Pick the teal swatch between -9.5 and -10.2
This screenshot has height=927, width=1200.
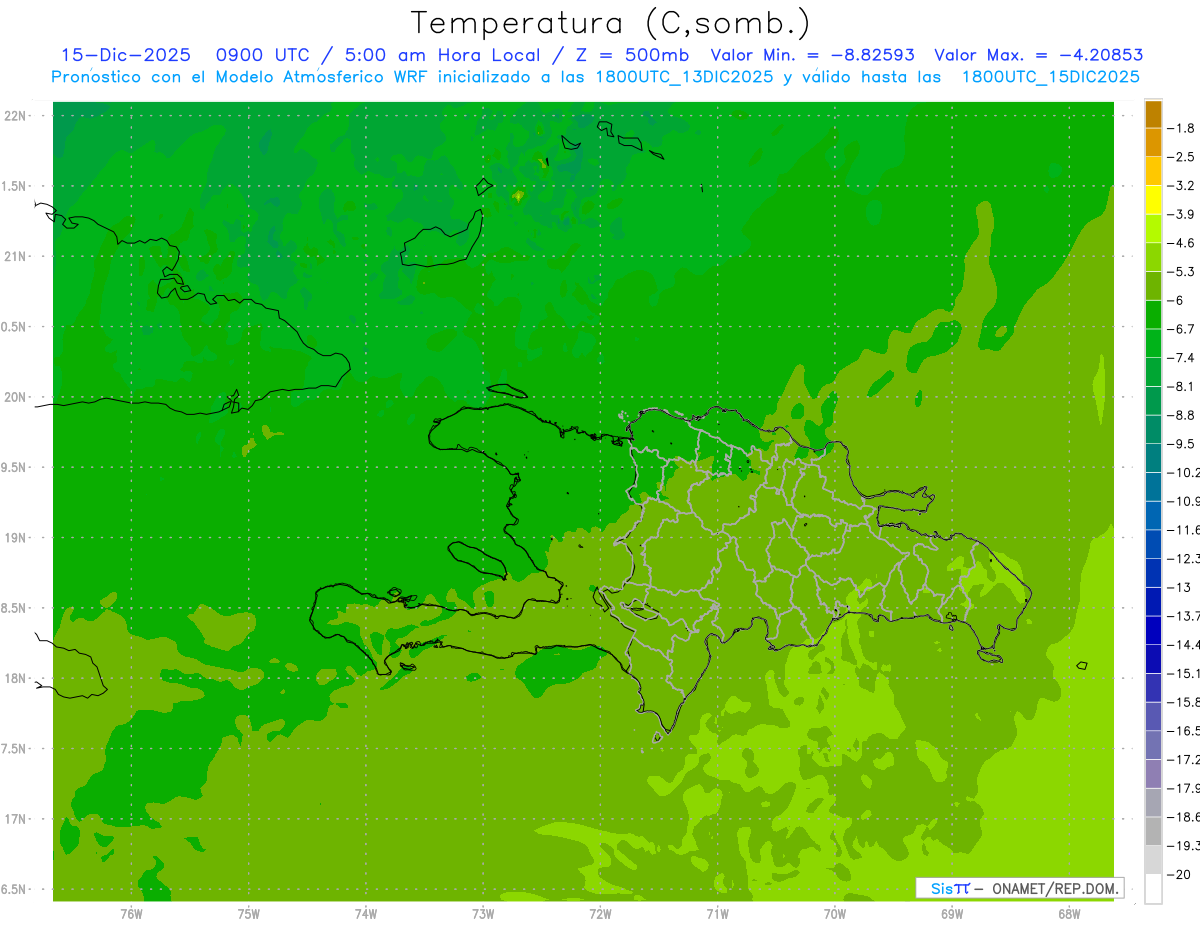(1153, 458)
